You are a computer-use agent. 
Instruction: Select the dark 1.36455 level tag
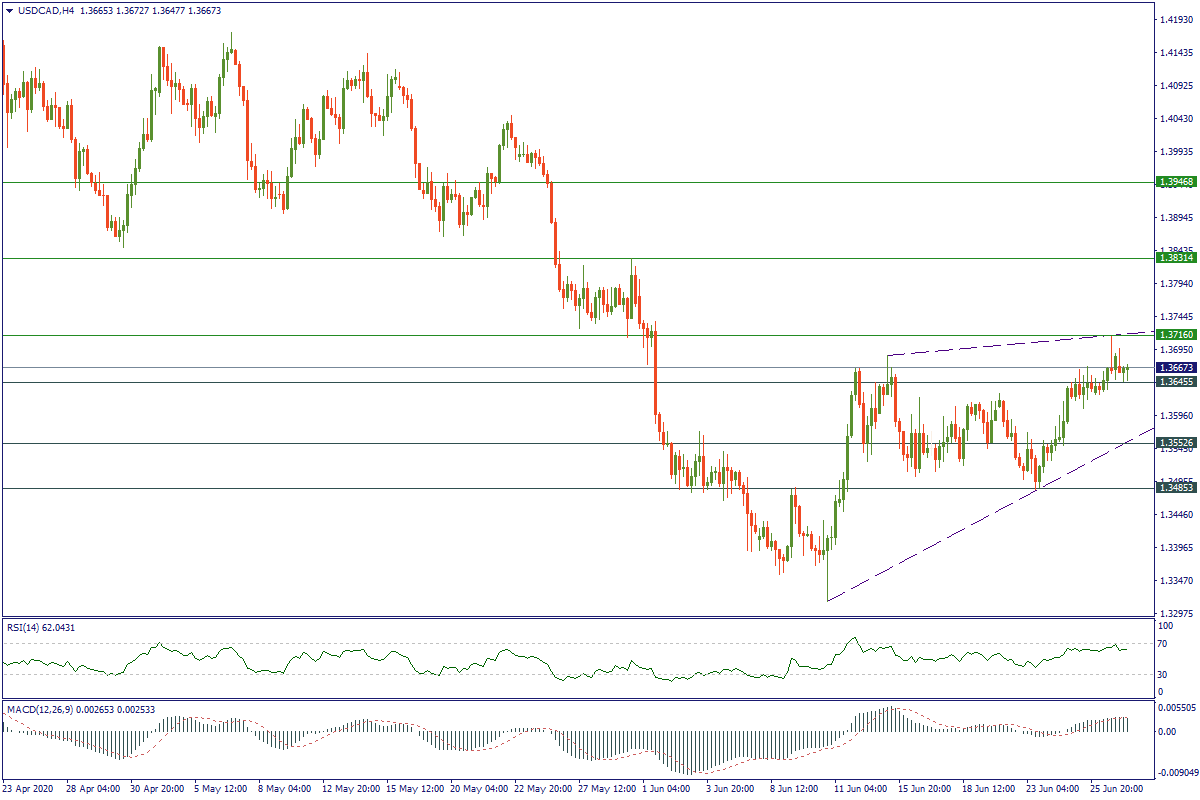coord(1176,382)
